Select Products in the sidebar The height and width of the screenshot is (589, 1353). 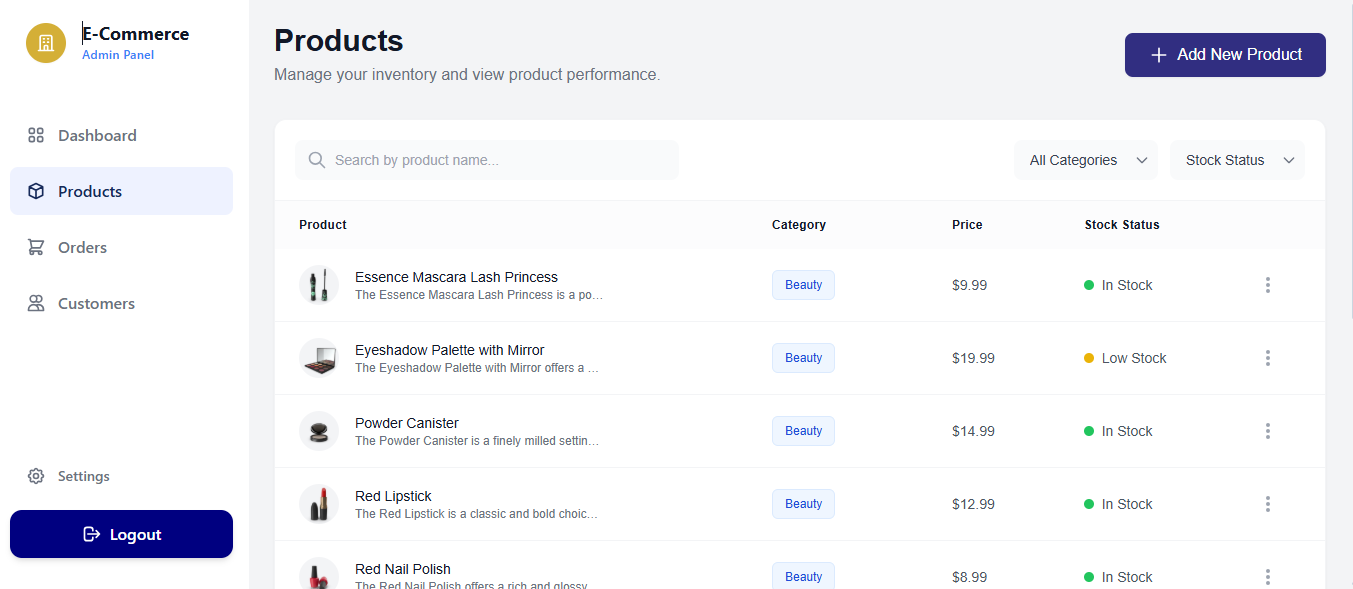click(x=121, y=191)
